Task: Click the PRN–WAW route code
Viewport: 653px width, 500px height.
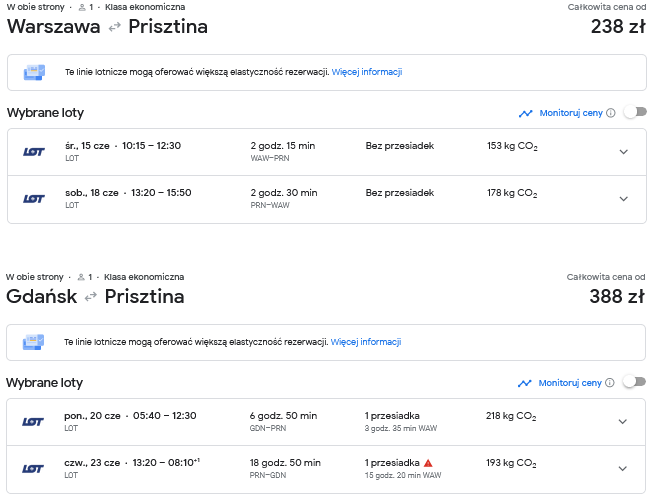Action: [x=270, y=205]
